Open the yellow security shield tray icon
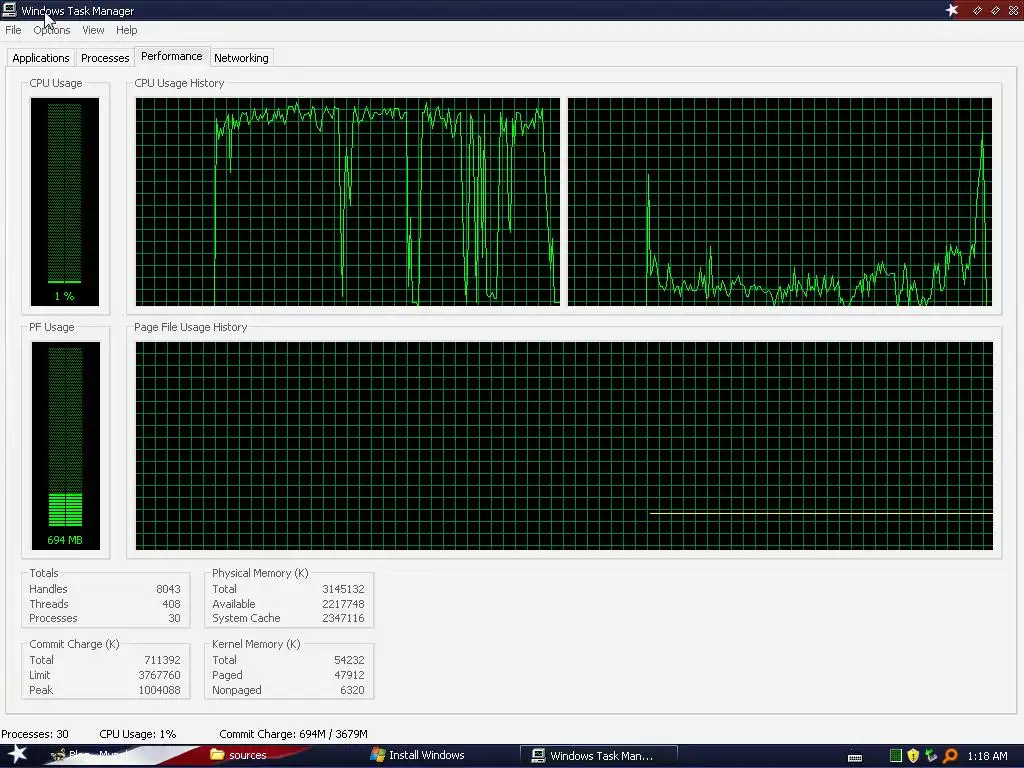 point(913,756)
